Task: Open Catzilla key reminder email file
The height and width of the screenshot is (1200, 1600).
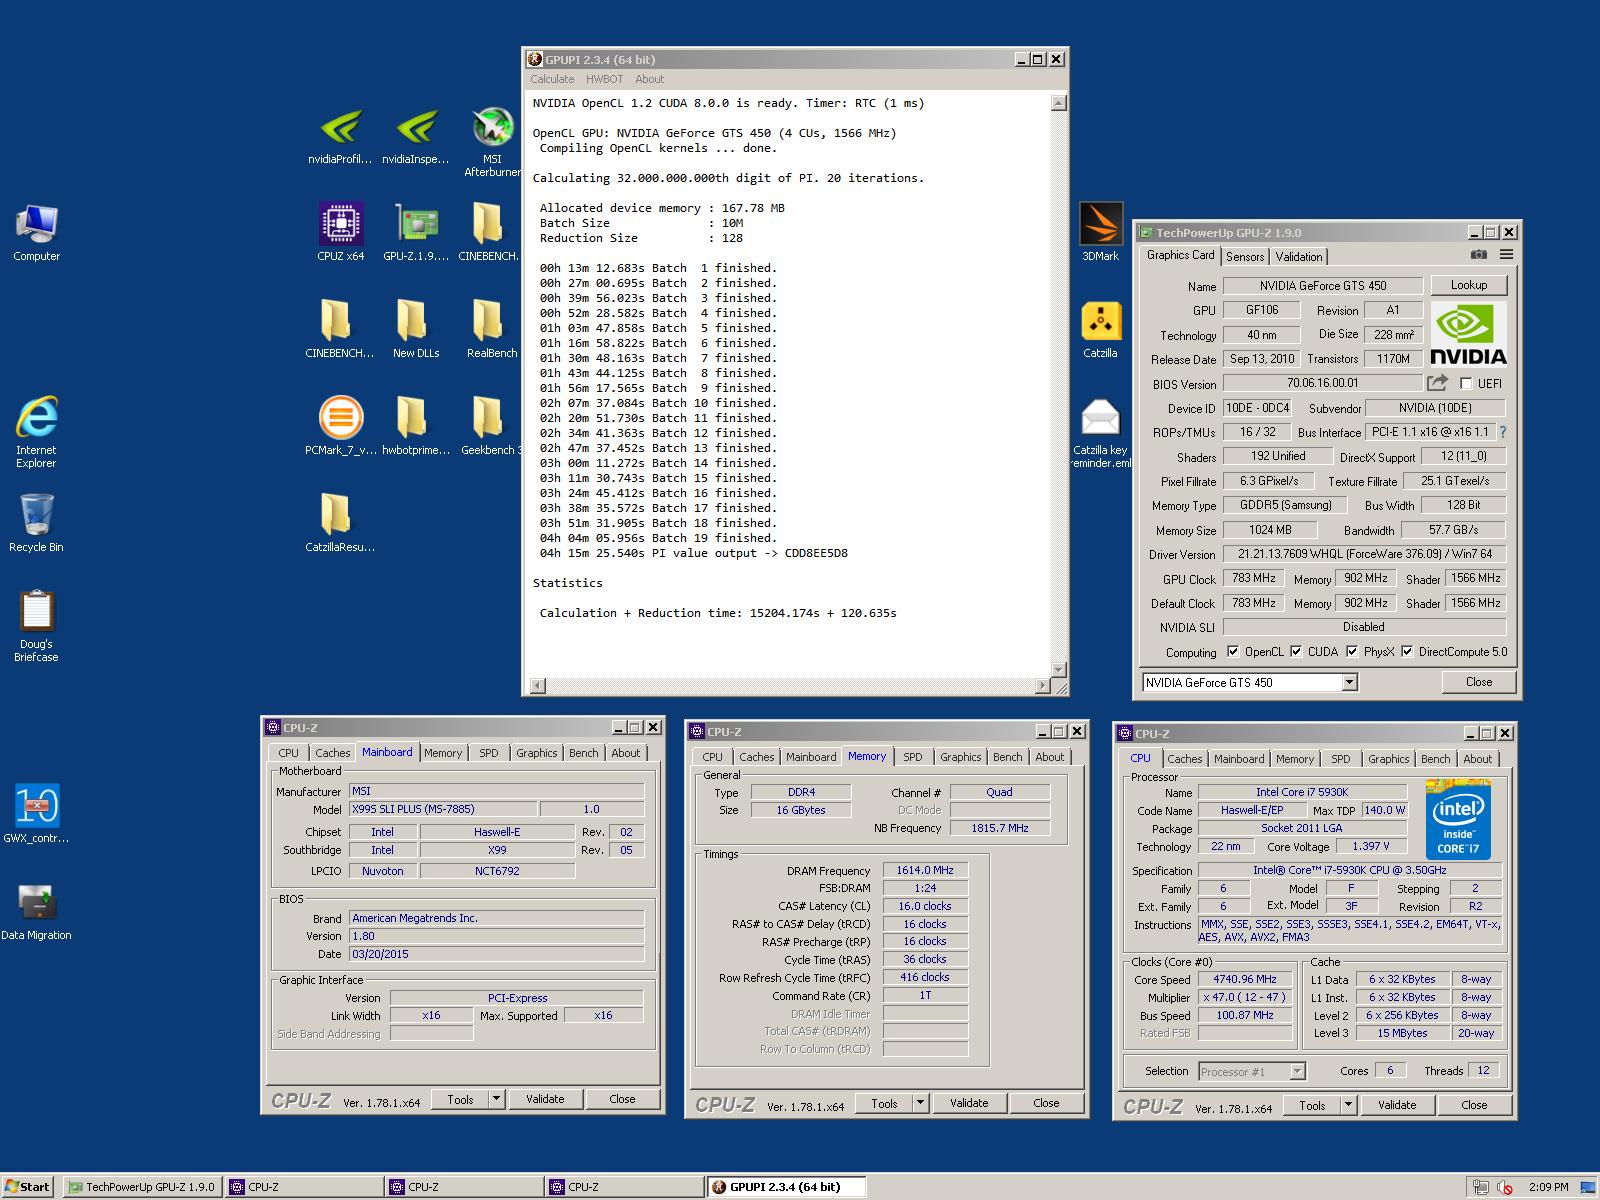Action: tap(1100, 432)
